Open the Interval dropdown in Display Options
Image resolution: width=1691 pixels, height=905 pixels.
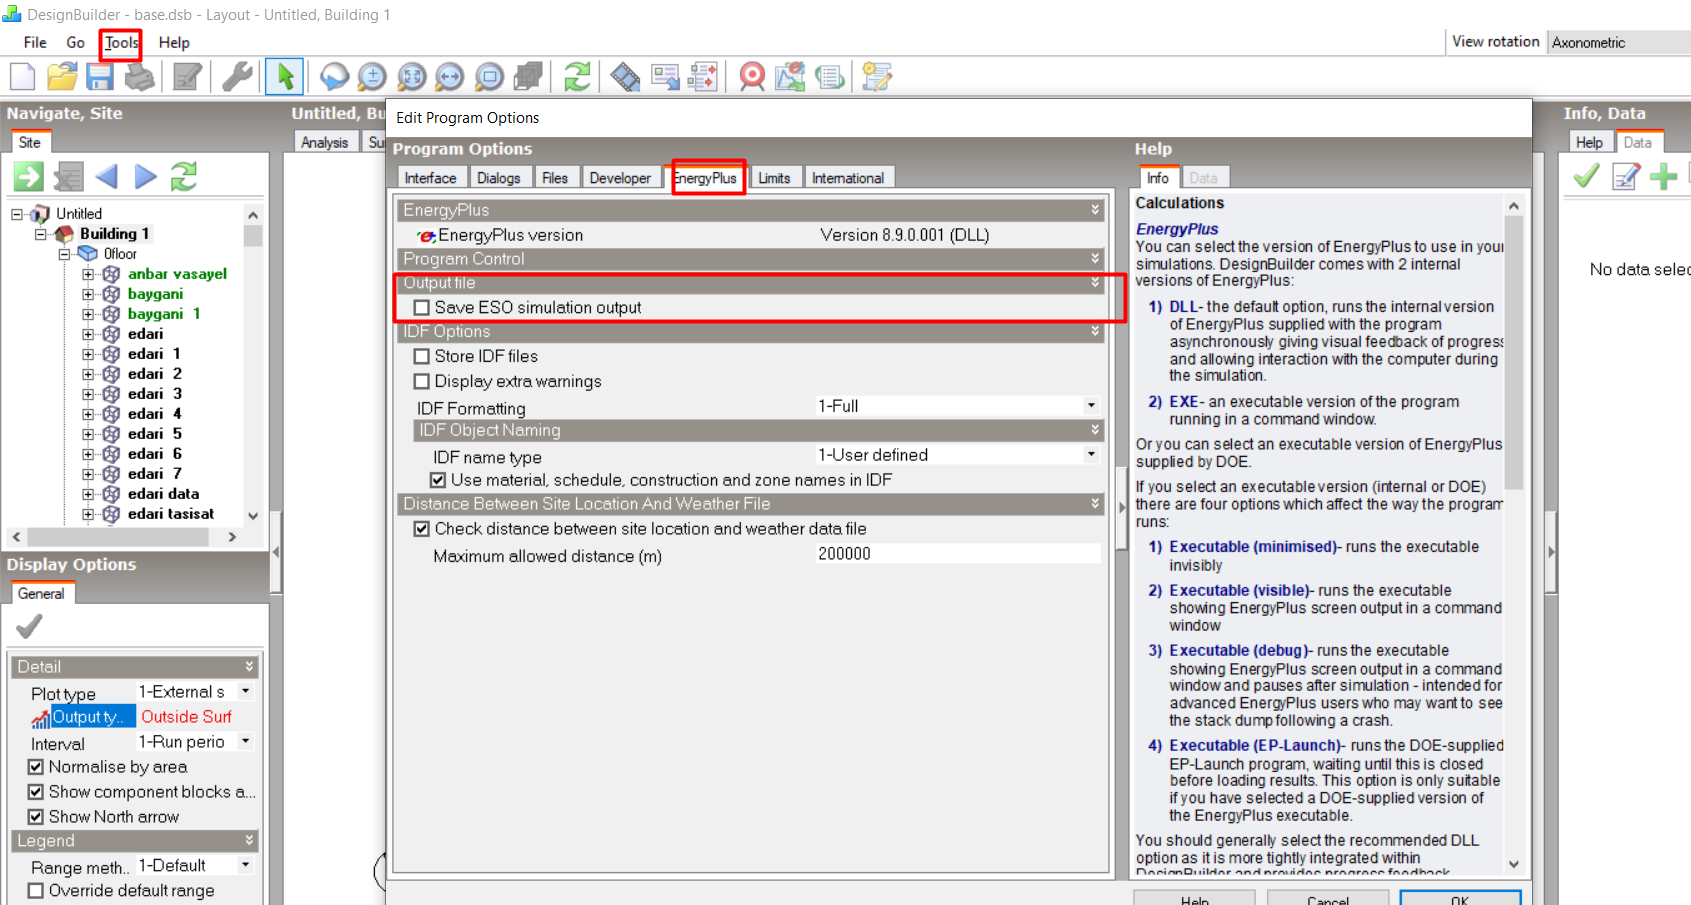pos(245,742)
